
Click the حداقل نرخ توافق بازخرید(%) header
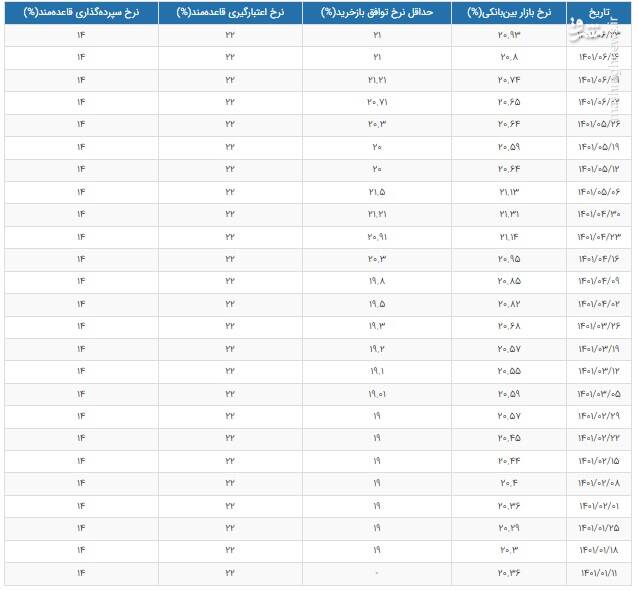pyautogui.click(x=377, y=12)
